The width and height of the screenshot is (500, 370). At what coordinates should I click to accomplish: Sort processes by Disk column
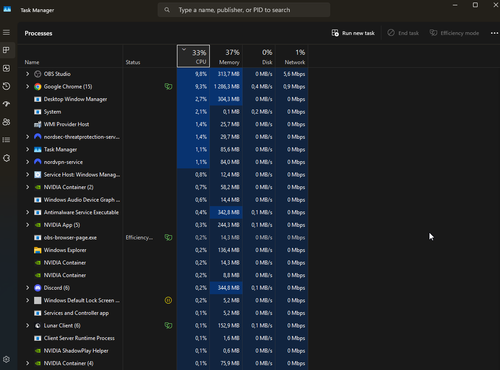click(259, 56)
